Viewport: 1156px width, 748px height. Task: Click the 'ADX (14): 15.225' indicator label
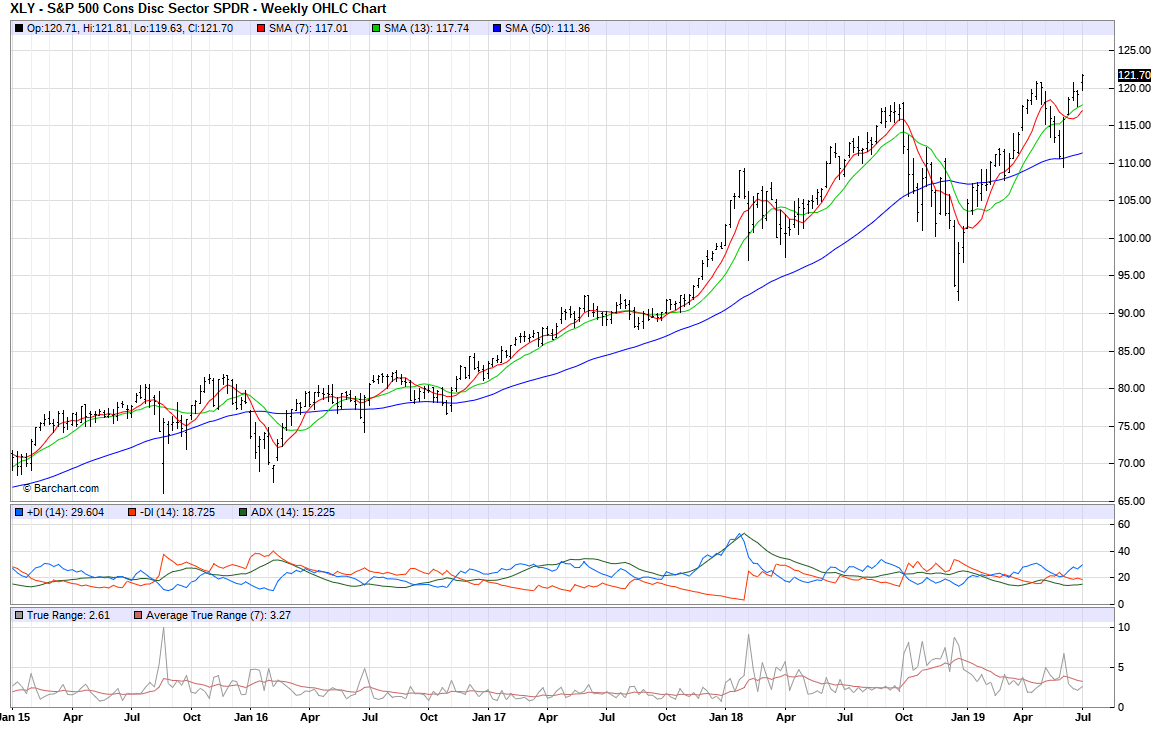point(293,512)
